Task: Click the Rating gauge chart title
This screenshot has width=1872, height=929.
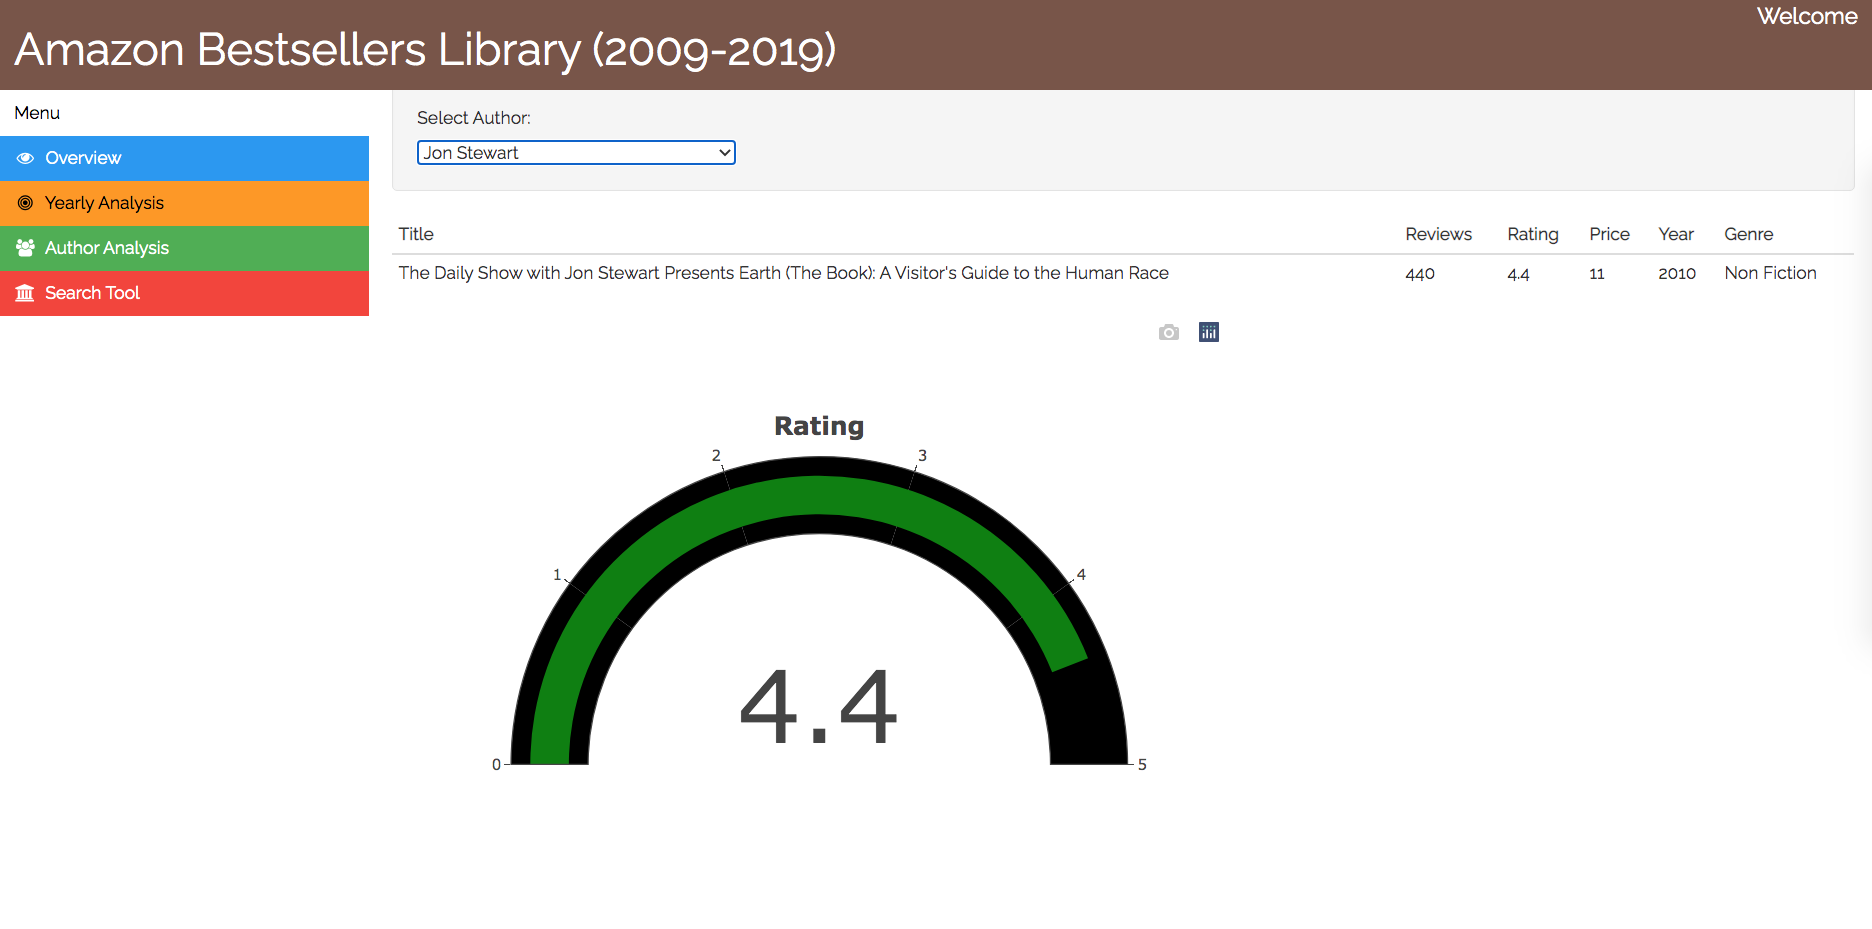Action: point(818,425)
